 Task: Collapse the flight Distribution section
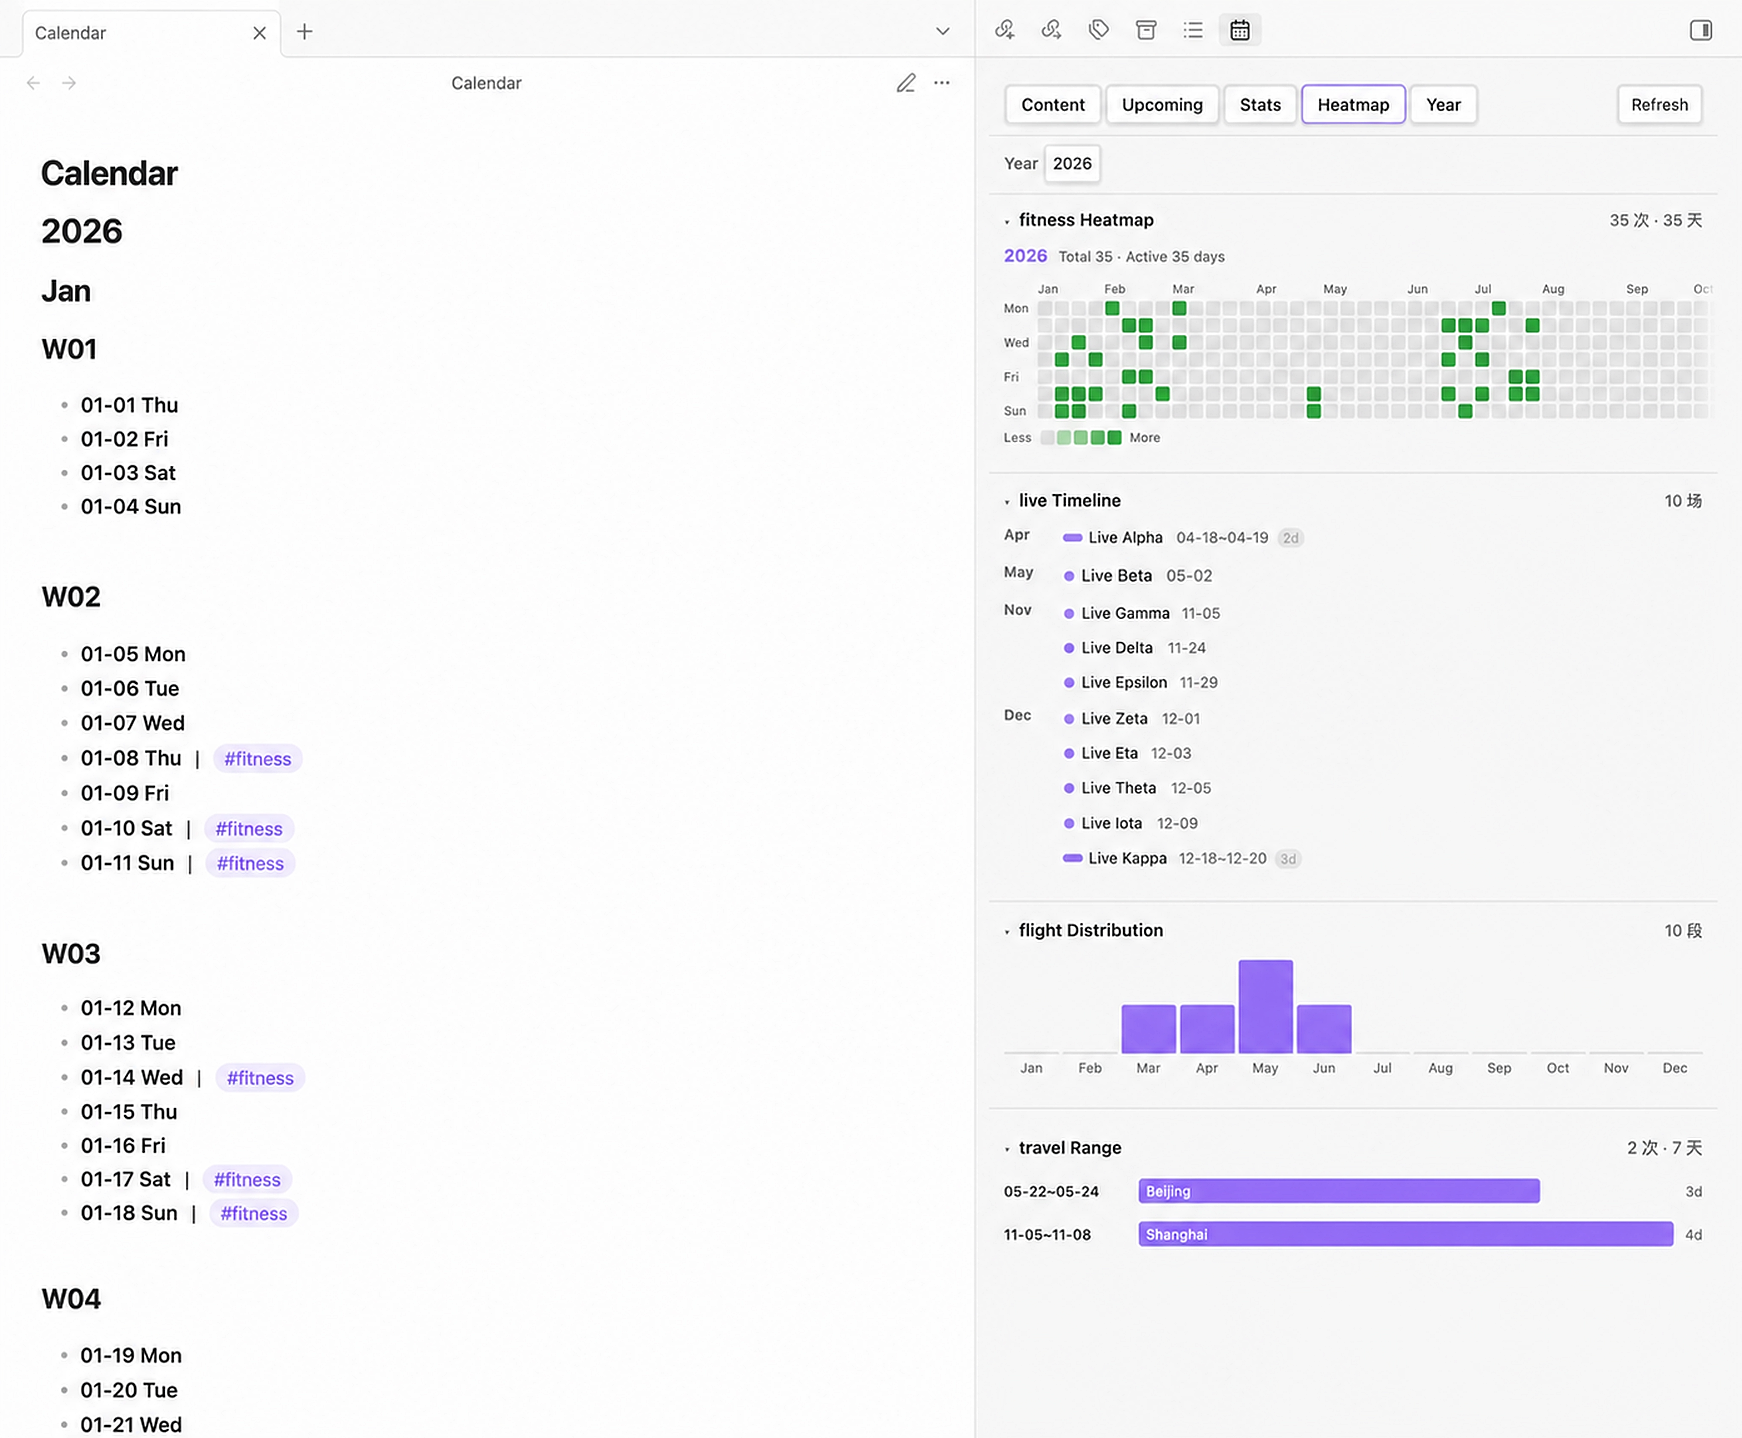[1007, 931]
